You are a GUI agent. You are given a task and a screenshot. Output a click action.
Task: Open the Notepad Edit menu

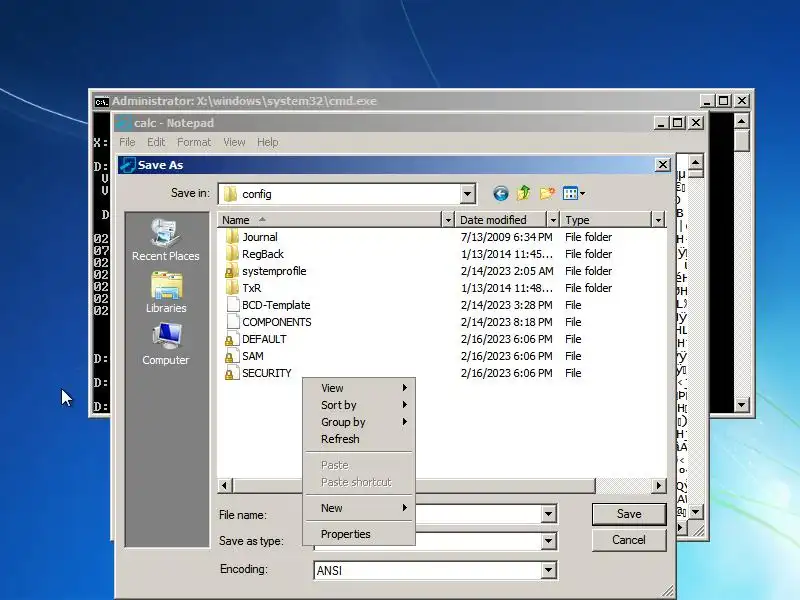[156, 142]
